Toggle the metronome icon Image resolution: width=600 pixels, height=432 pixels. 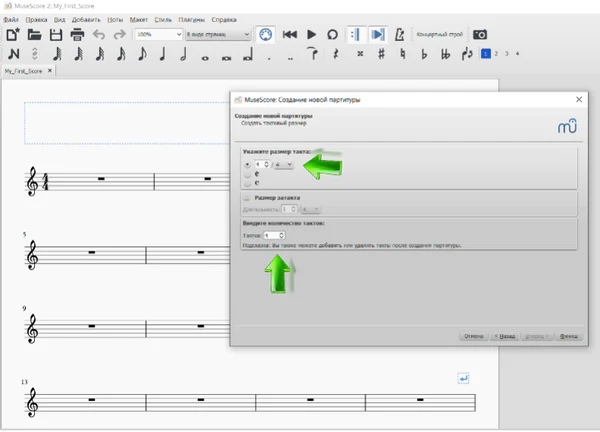399,34
